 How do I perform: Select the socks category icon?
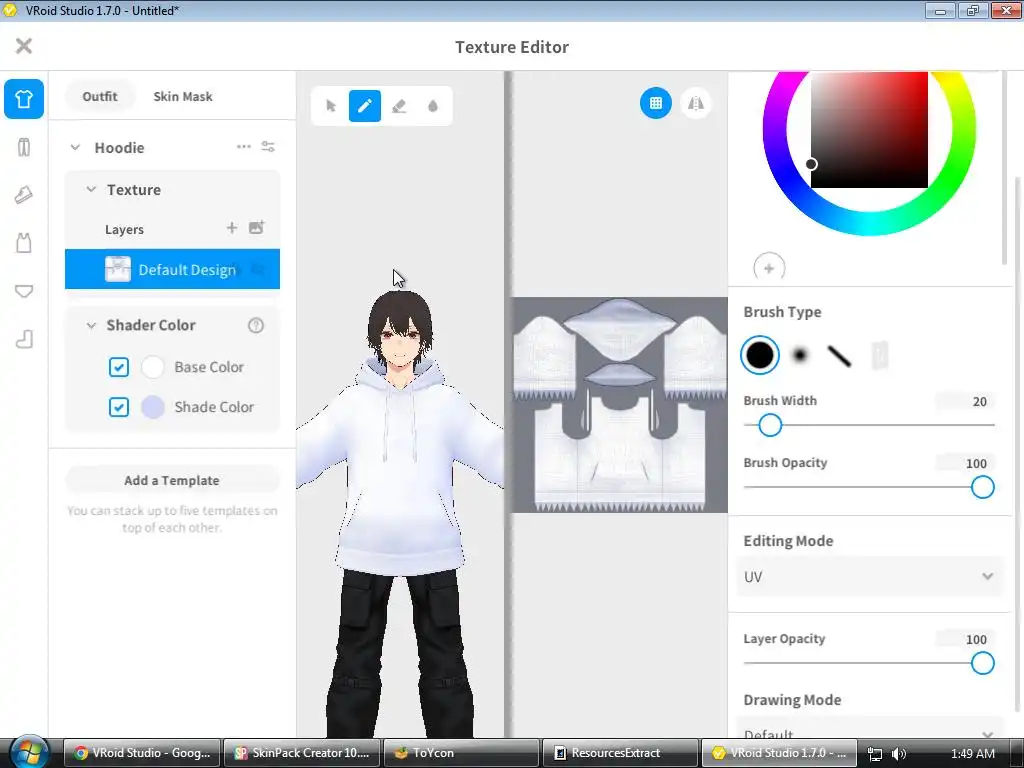tap(24, 339)
